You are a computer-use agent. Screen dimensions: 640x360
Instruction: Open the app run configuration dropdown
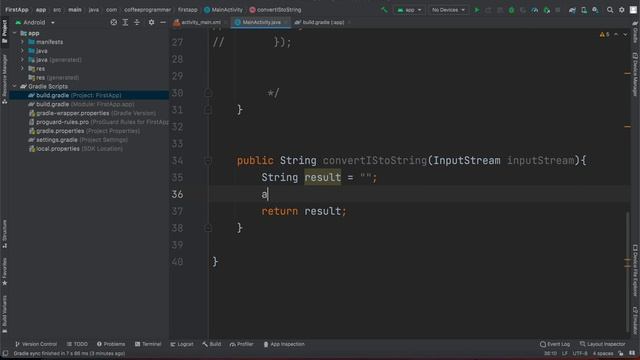click(409, 10)
